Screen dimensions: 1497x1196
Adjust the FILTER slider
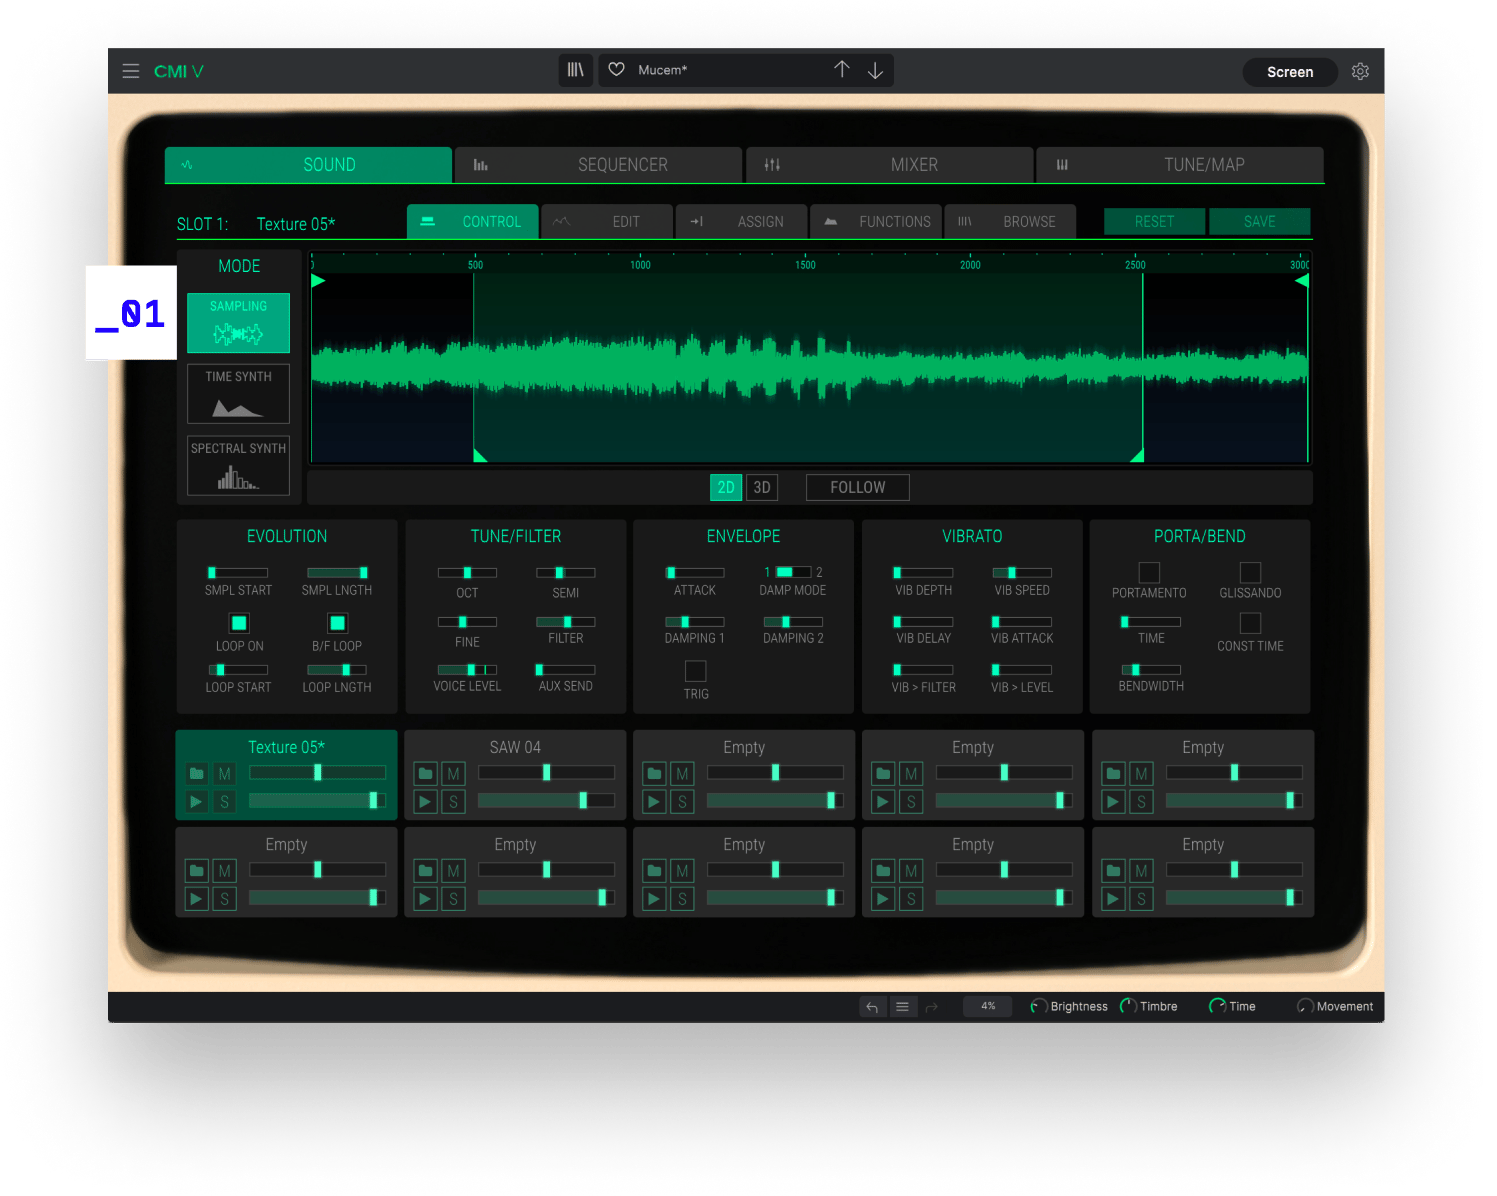click(566, 622)
